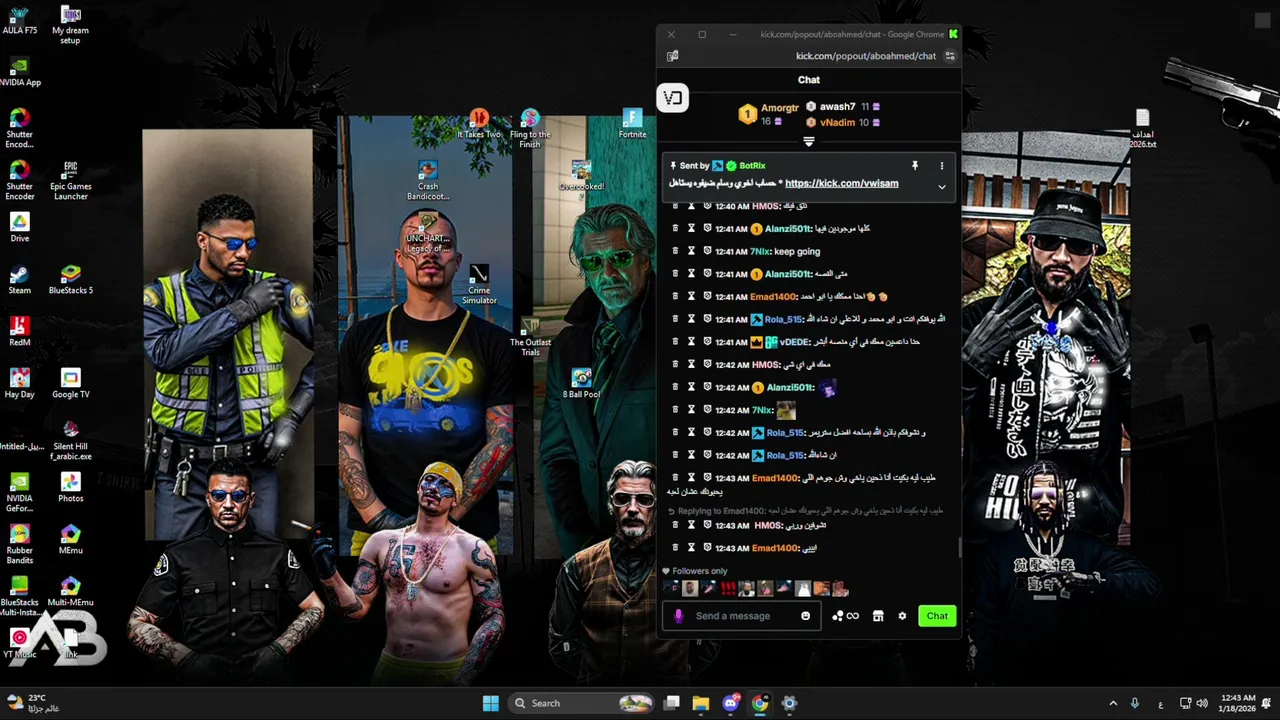This screenshot has width=1280, height=720.
Task: Timeout vDEDE using hourglass icon
Action: coord(691,342)
